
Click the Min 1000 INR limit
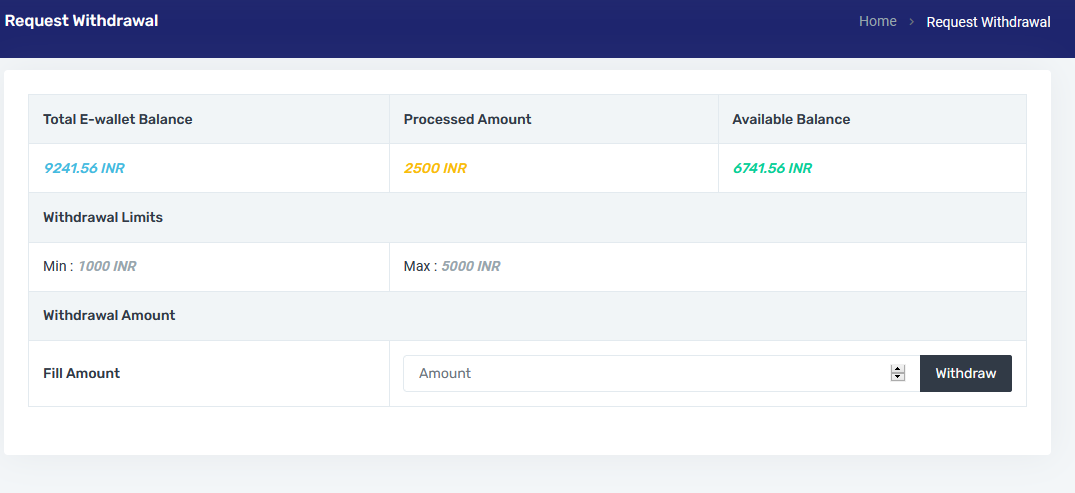(89, 266)
